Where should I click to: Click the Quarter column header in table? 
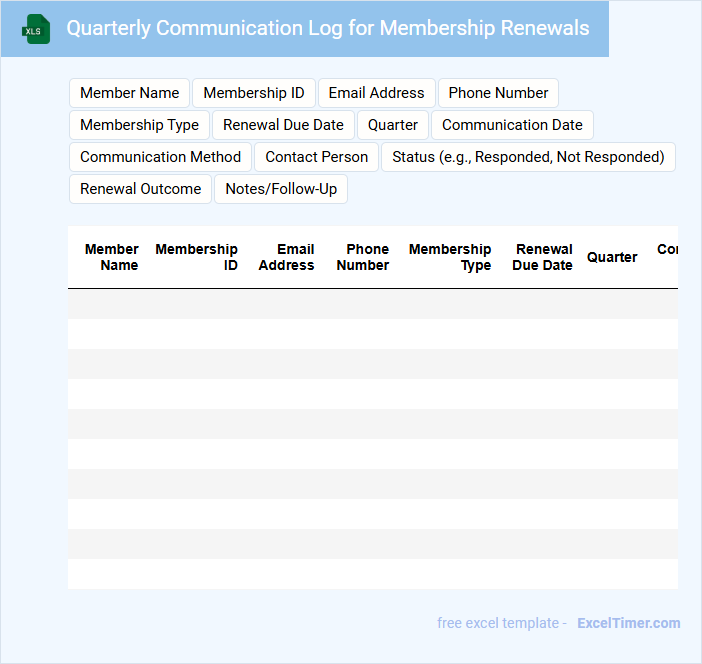pos(612,257)
